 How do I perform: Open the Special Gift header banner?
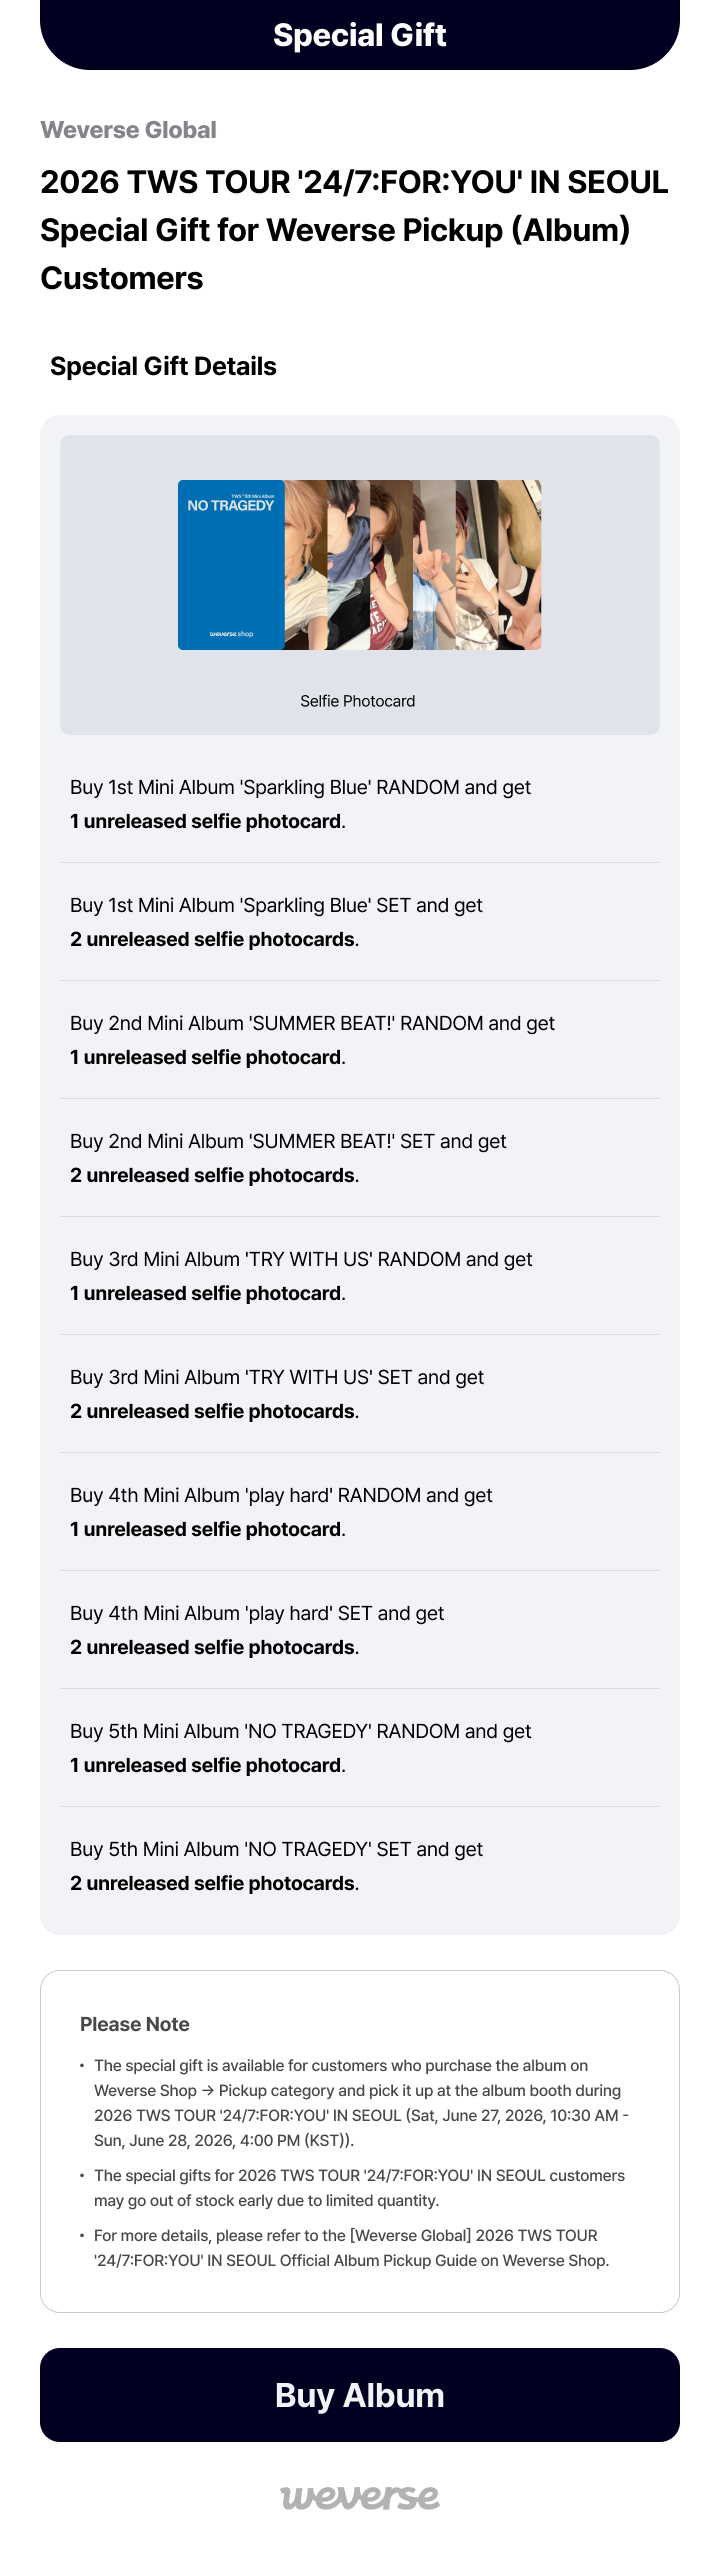click(360, 35)
